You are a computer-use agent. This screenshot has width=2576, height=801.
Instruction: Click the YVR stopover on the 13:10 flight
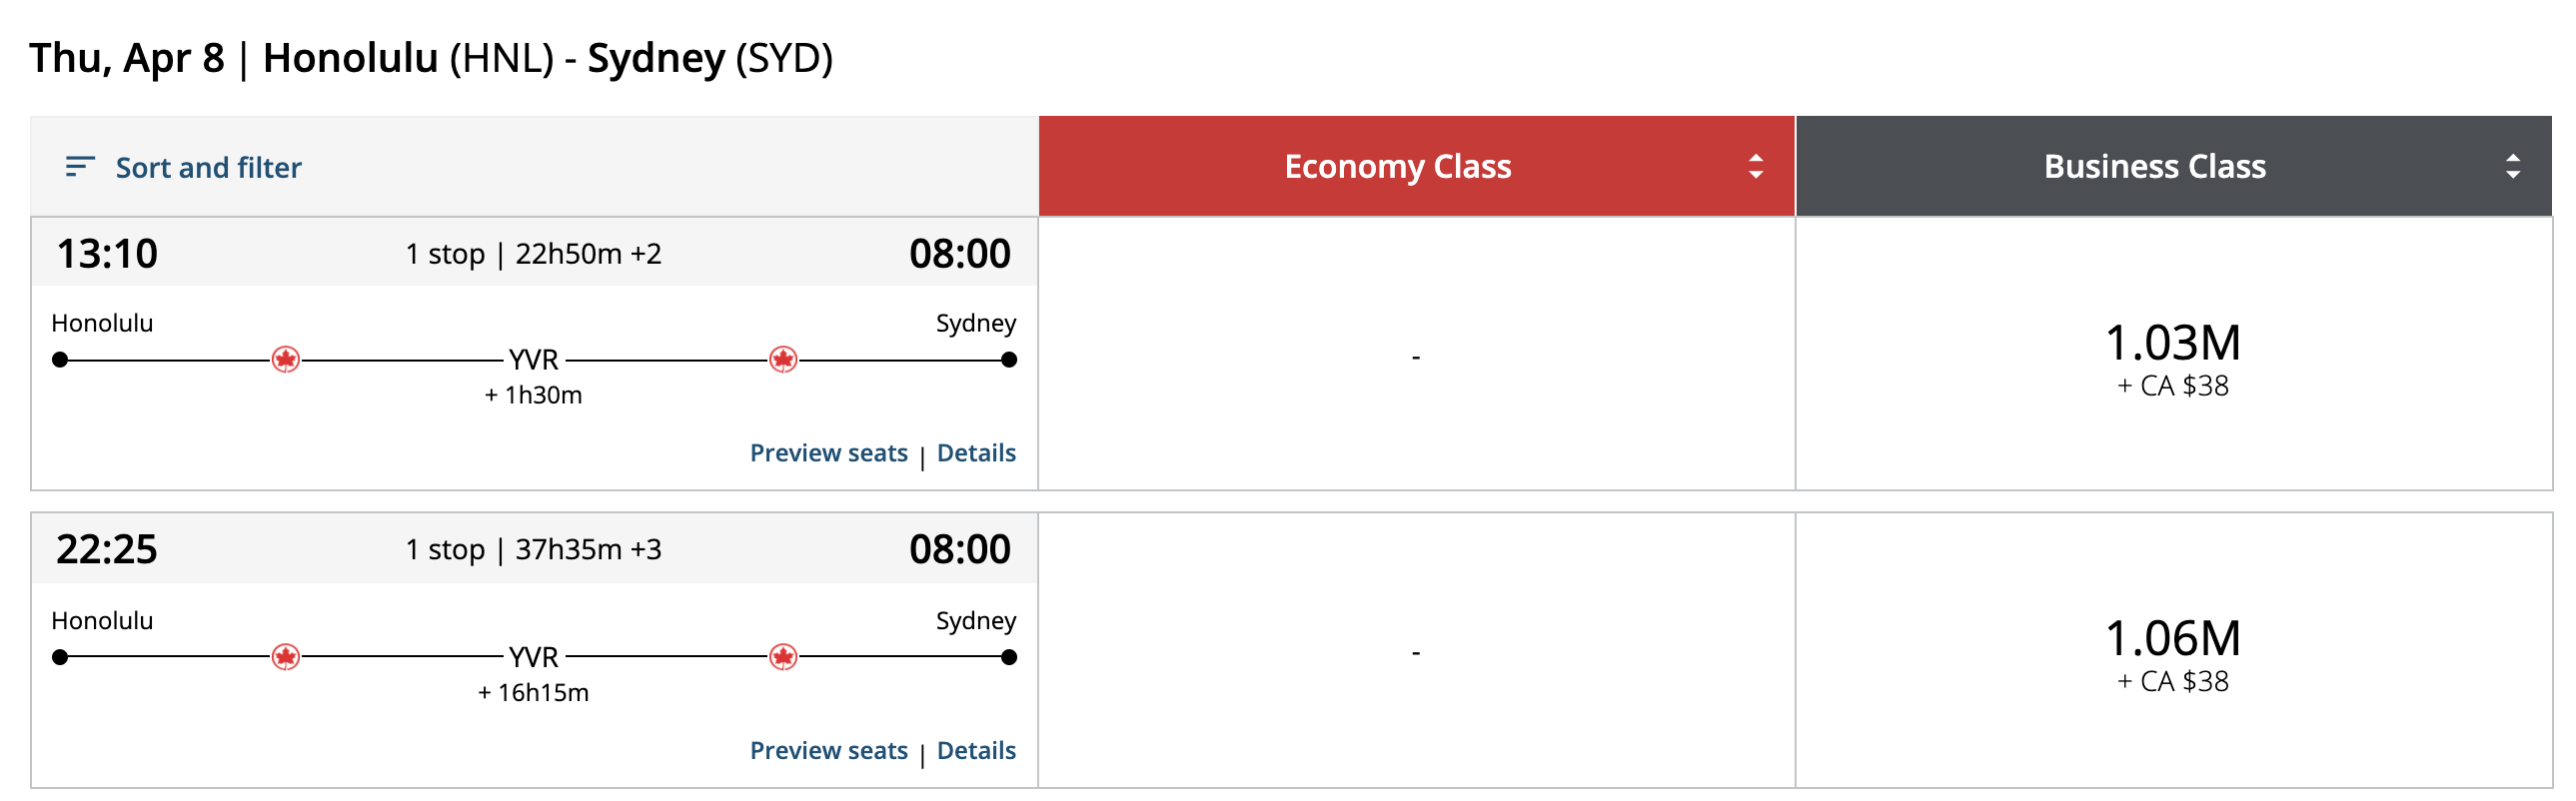(533, 360)
